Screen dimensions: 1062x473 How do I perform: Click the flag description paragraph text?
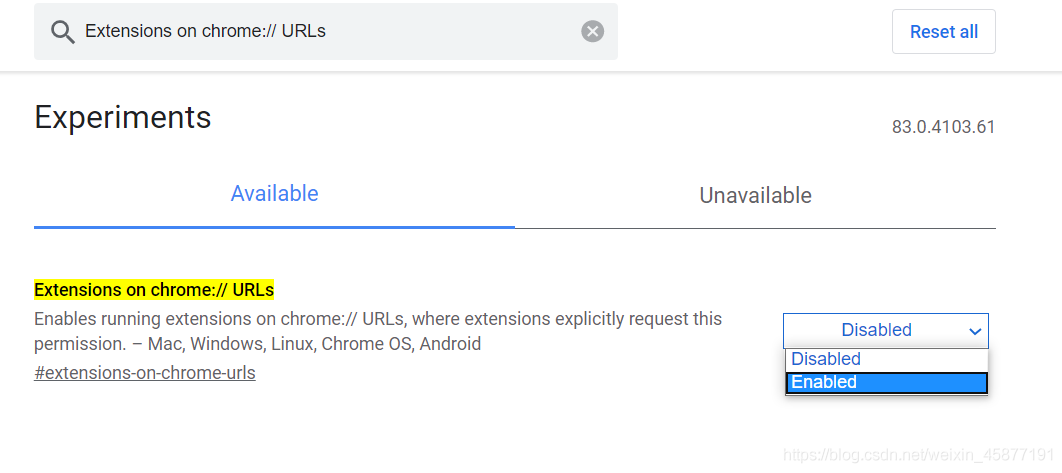coord(378,320)
